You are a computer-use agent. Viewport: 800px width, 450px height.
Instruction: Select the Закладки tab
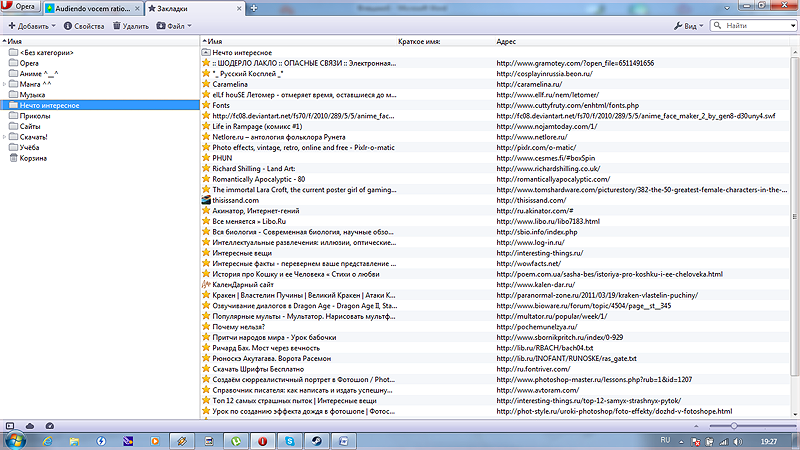click(194, 8)
